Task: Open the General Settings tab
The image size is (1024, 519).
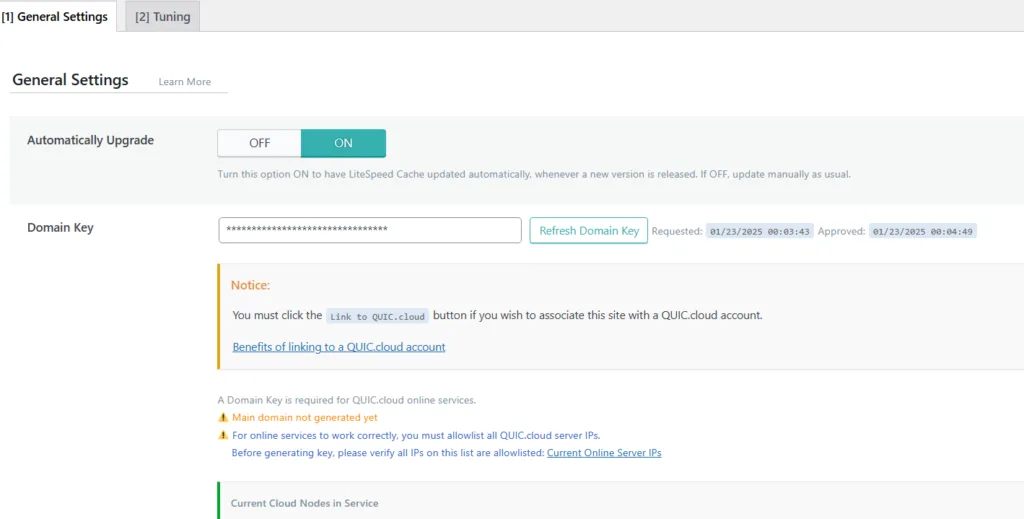Action: 55,16
